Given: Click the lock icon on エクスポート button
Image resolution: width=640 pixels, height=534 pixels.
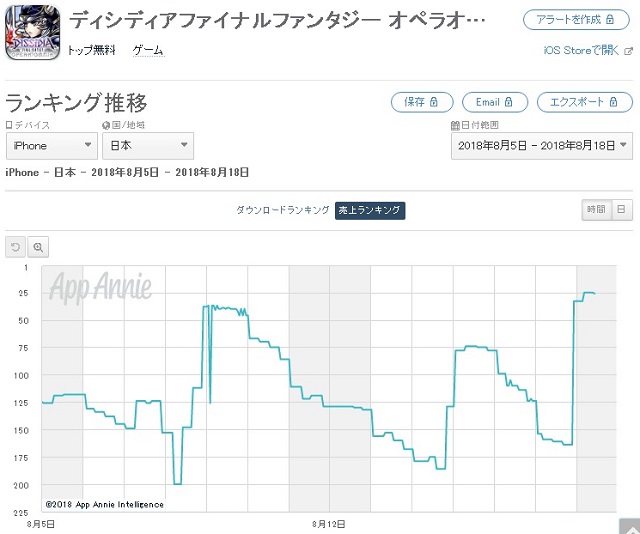Looking at the screenshot, I should pos(613,102).
